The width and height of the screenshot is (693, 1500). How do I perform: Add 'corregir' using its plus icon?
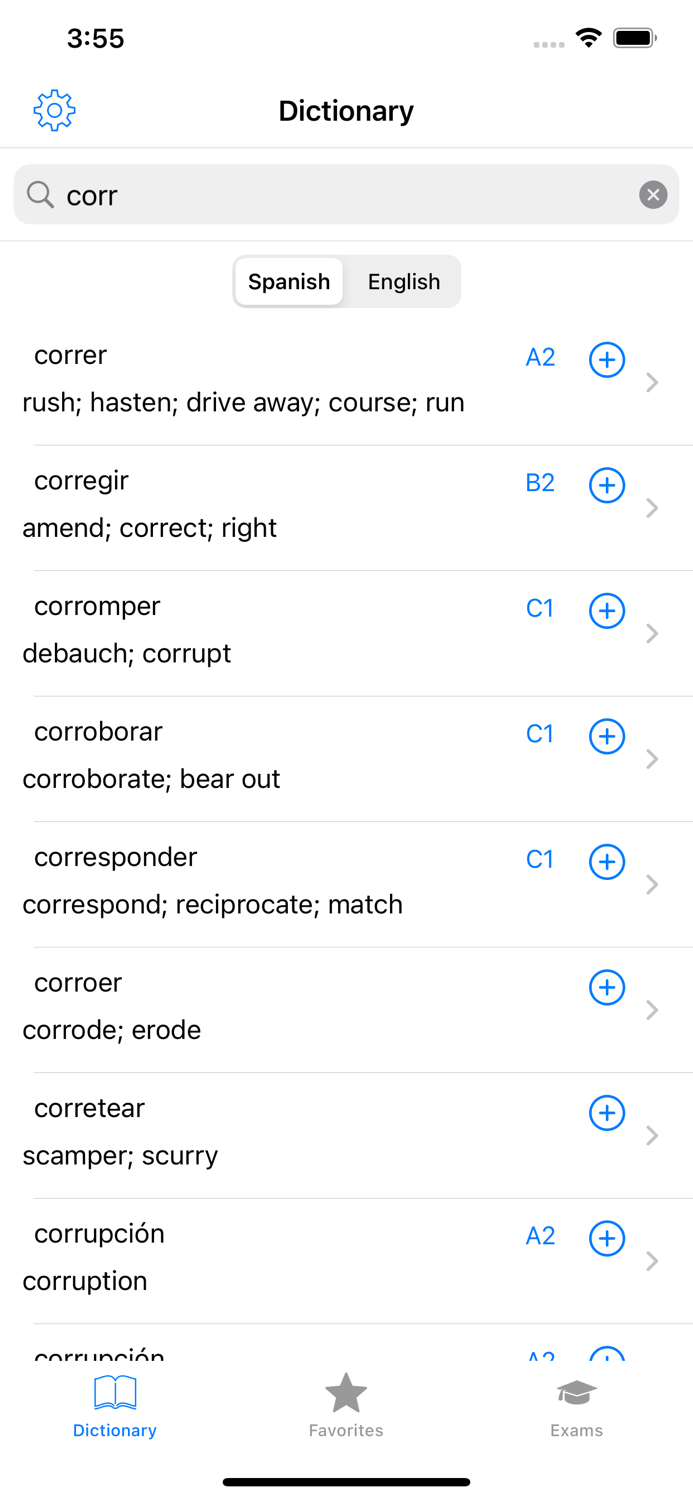click(606, 485)
